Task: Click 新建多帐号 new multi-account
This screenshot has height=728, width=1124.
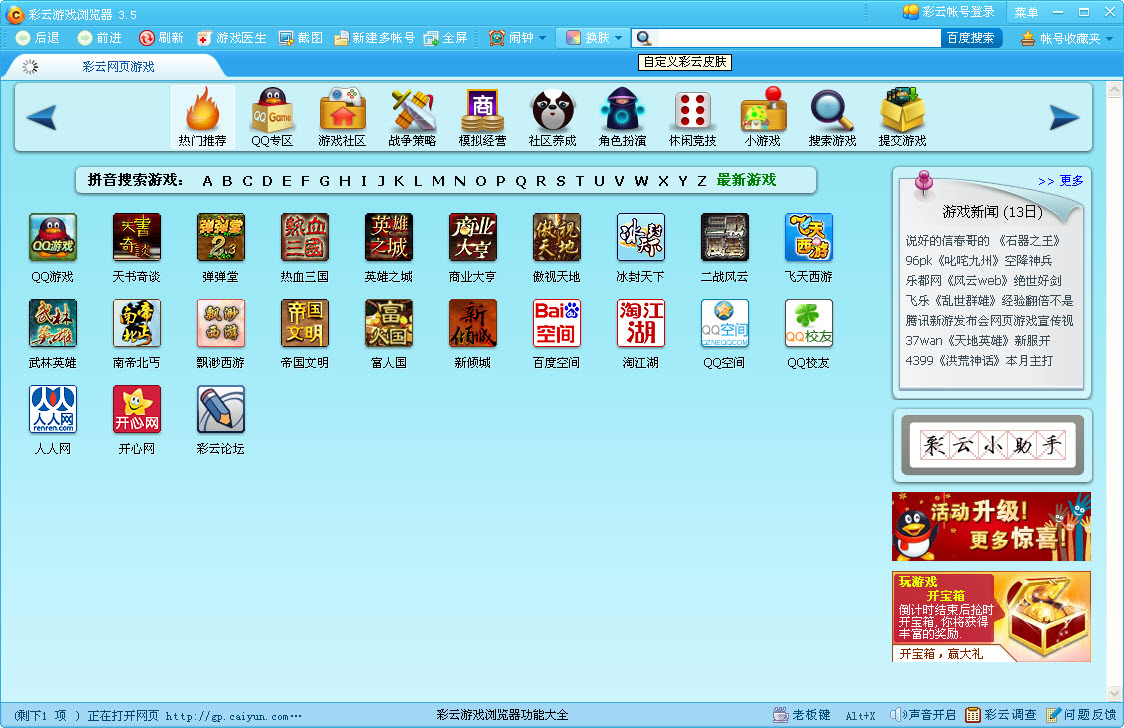Action: coord(374,38)
